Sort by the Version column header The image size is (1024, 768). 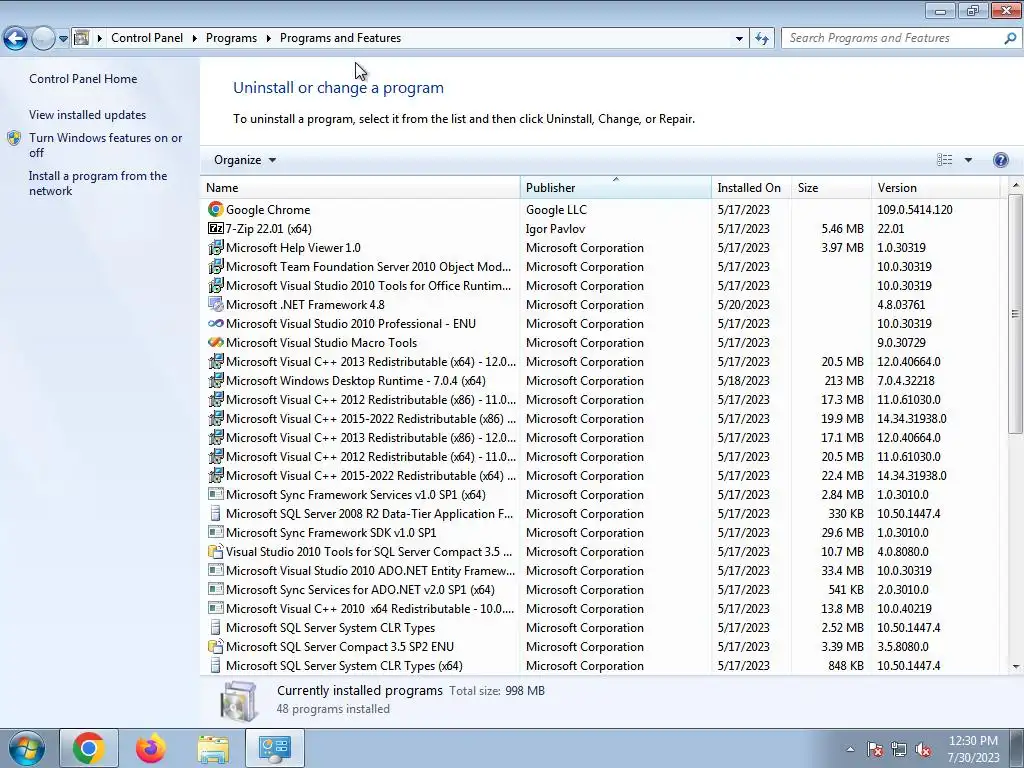pos(935,187)
